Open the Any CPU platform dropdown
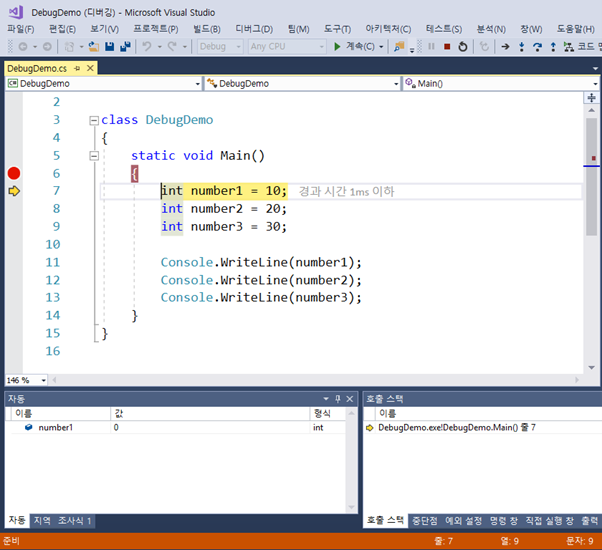This screenshot has height=550, width=602. [286, 47]
